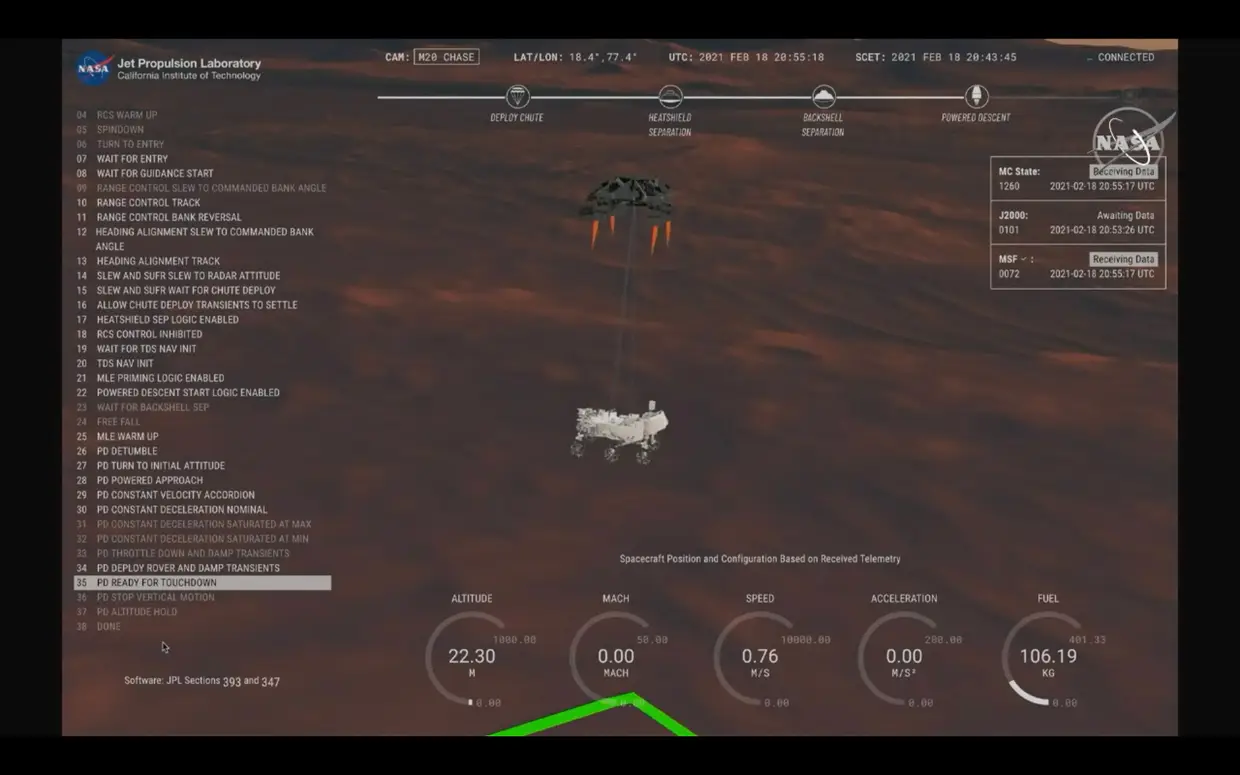Click the Spacecraft Position and Configuration caption
This screenshot has height=775, width=1240.
[x=760, y=559]
